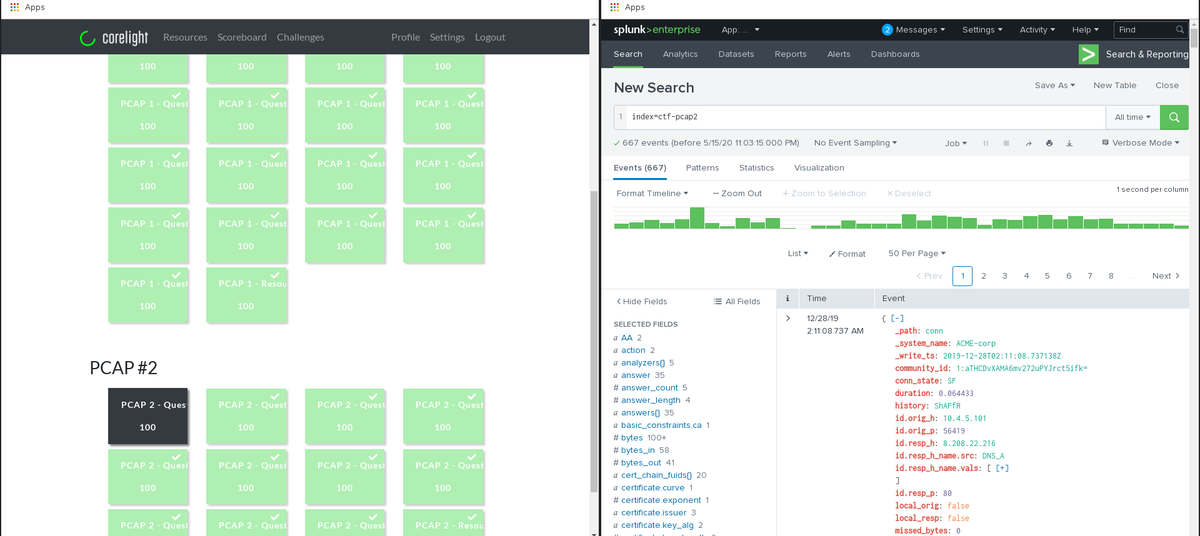Open the No Event Sampling dropdown
This screenshot has height=536, width=1200.
855,143
